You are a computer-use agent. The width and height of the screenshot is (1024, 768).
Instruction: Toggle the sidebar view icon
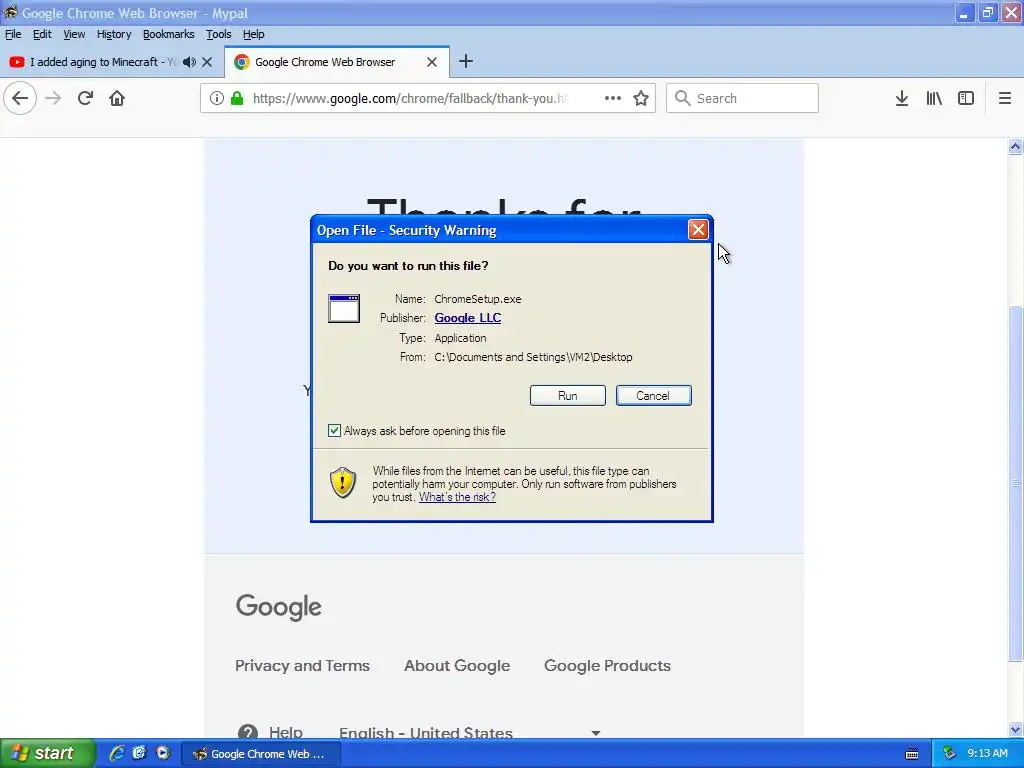pos(966,98)
